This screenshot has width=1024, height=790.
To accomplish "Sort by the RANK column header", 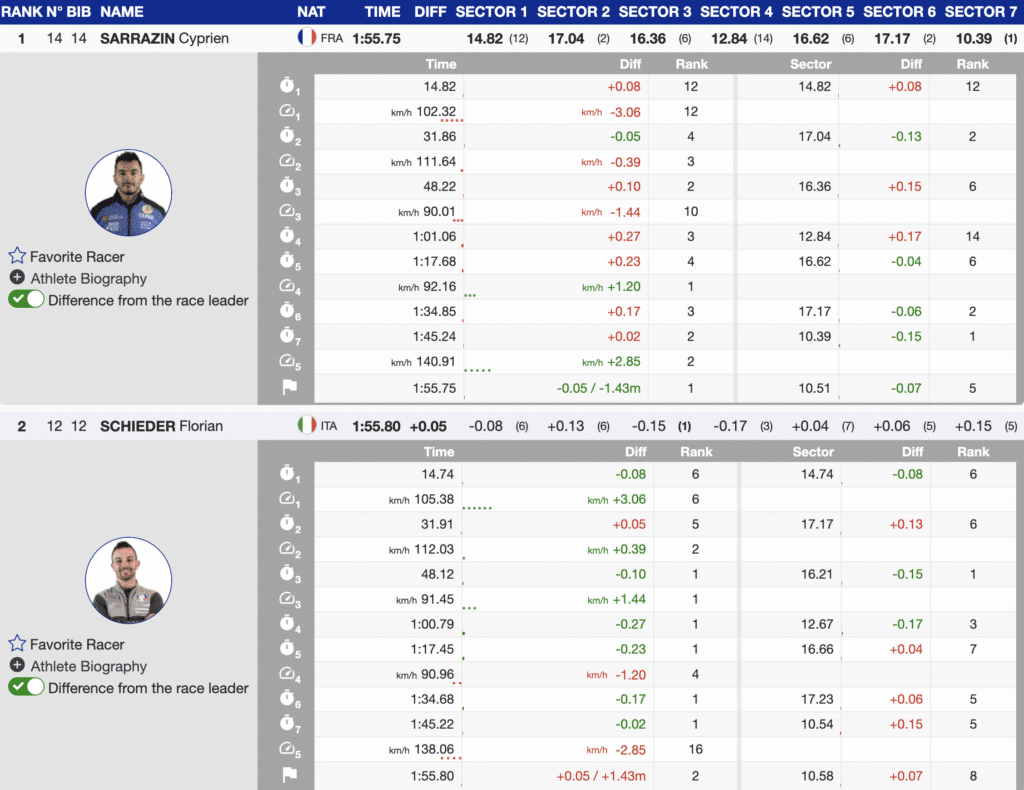I will pos(21,12).
